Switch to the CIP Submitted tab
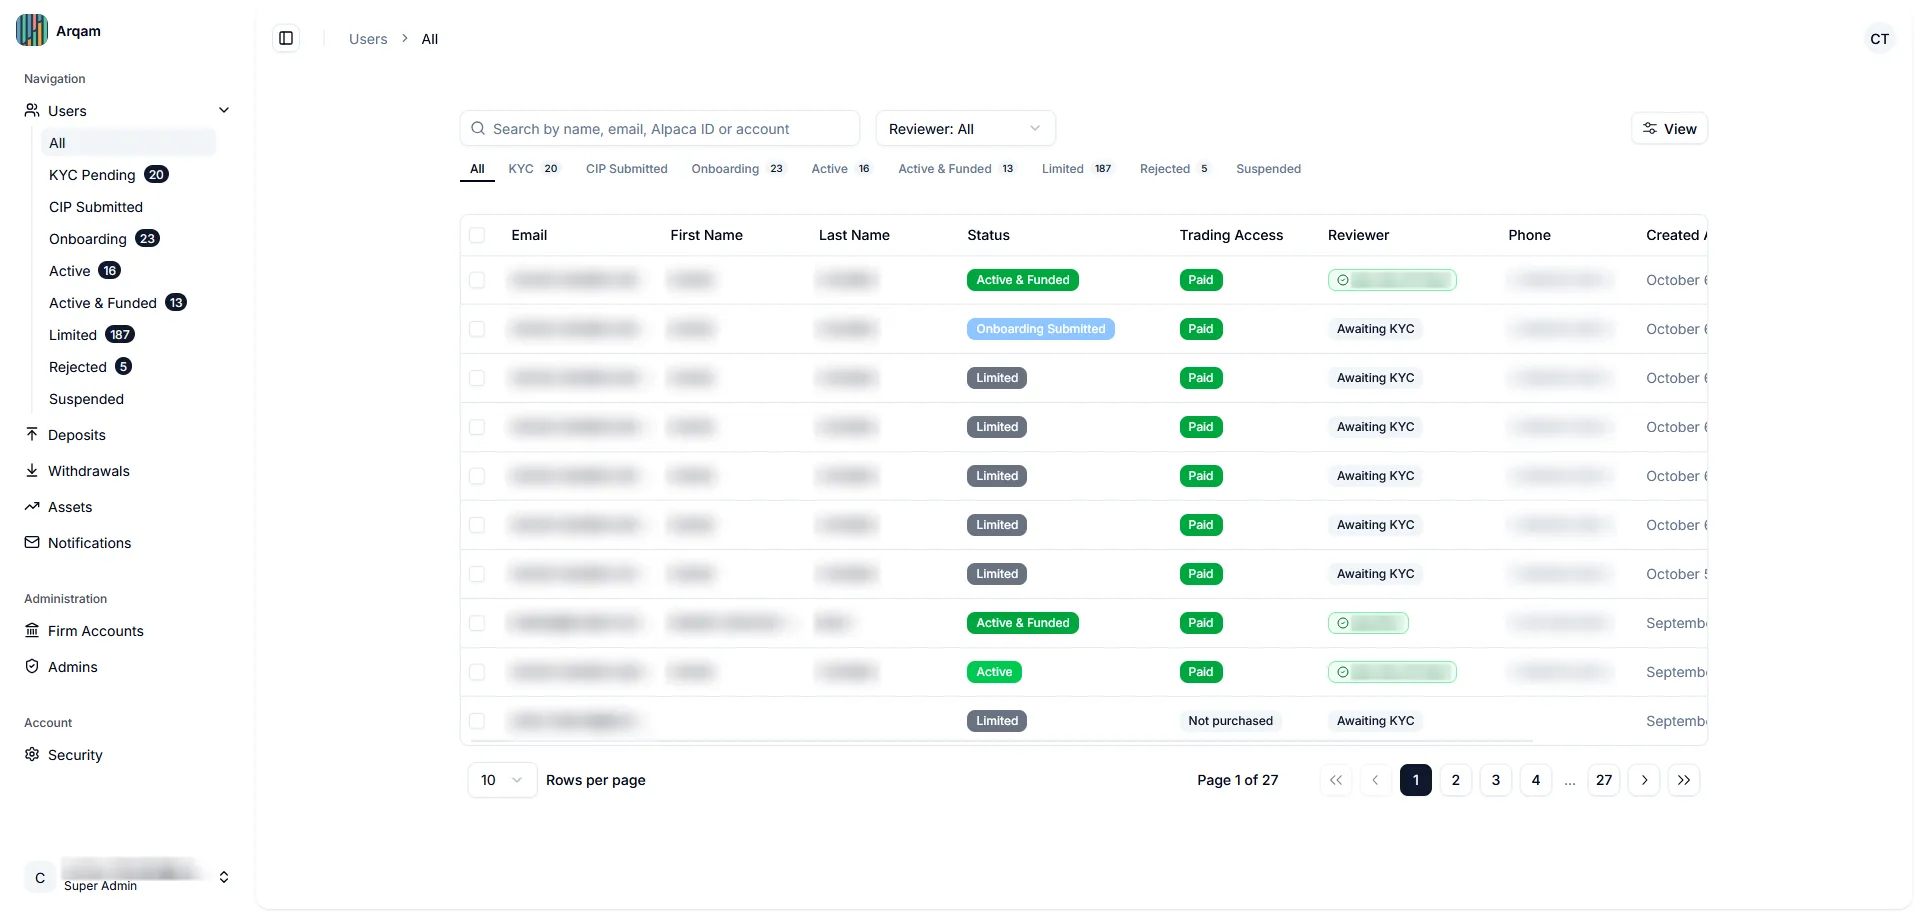 (x=627, y=168)
